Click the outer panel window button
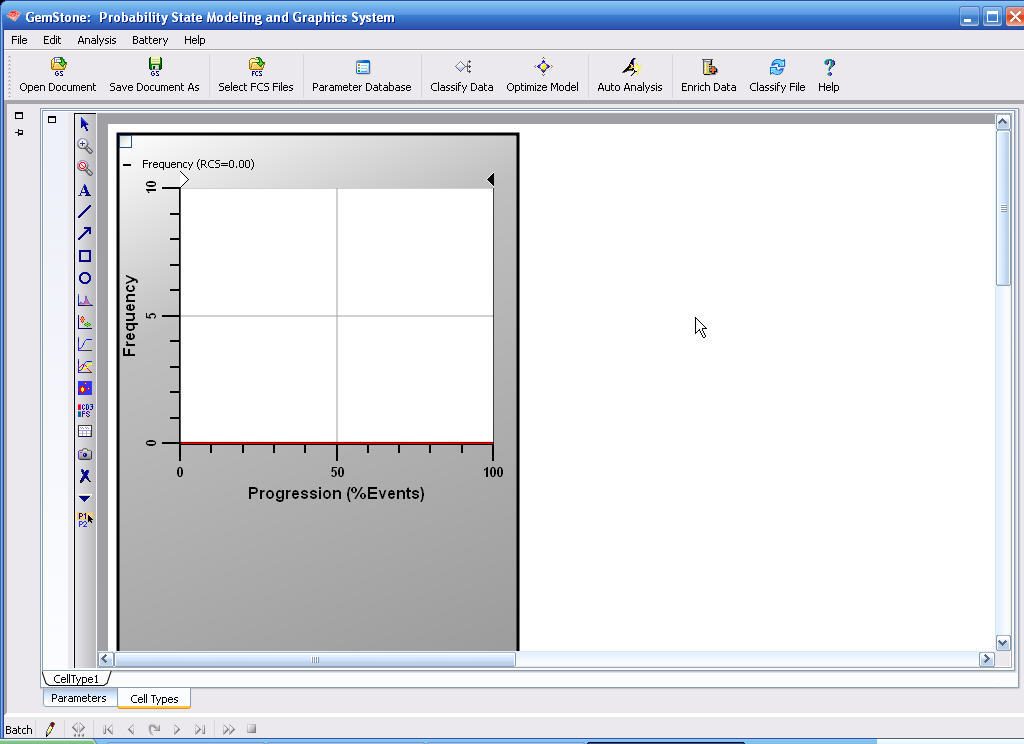This screenshot has height=744, width=1024. [x=19, y=116]
